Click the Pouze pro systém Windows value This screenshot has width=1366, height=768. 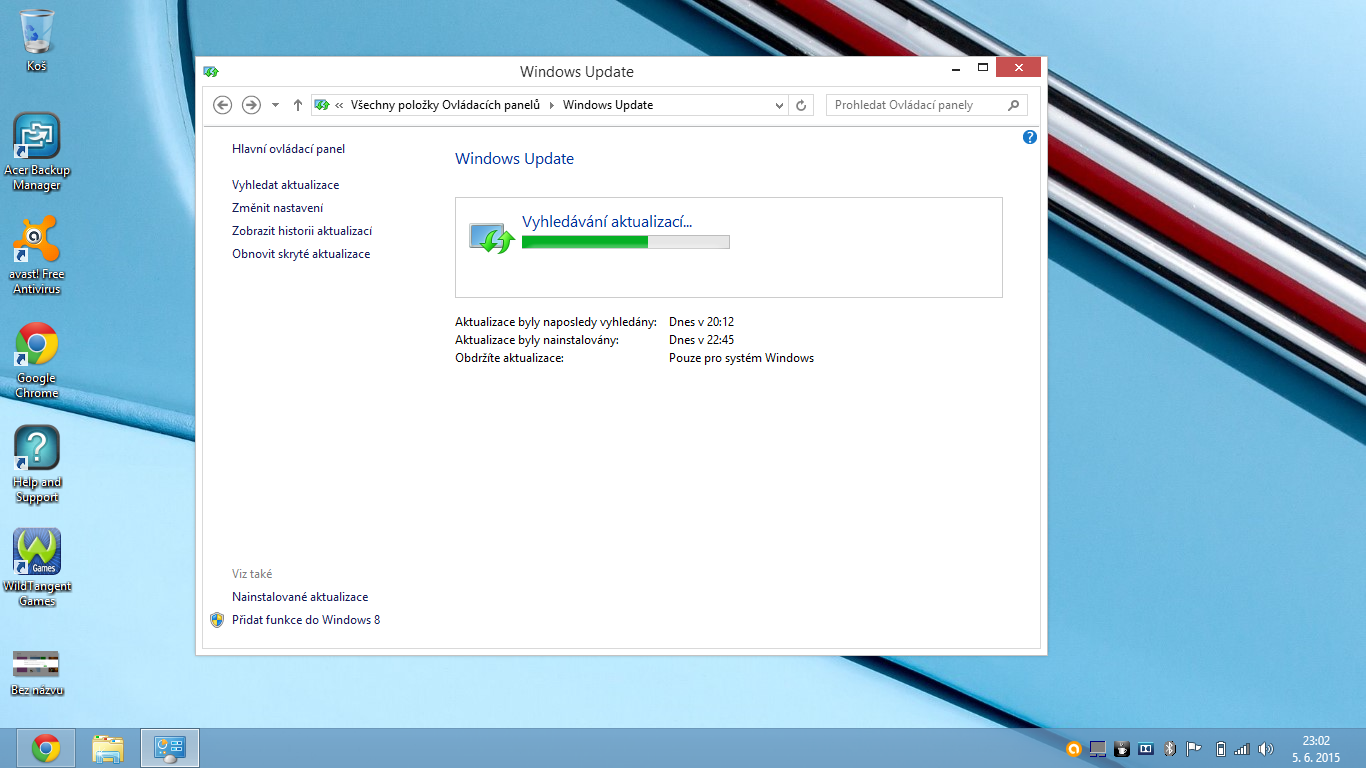[741, 358]
